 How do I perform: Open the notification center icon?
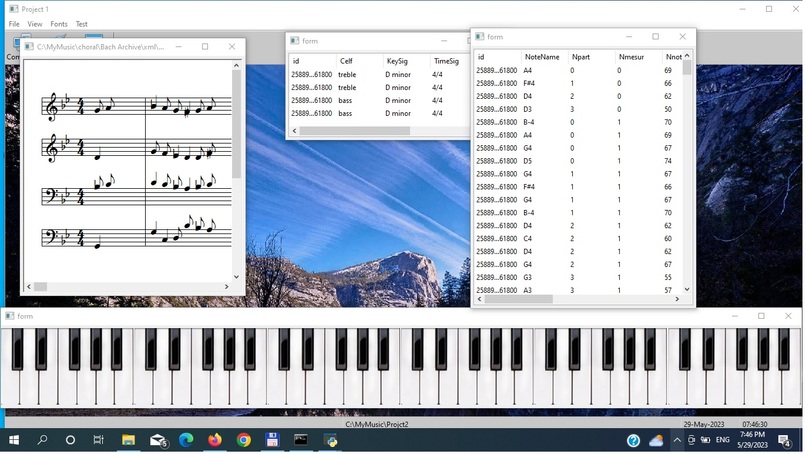click(x=784, y=441)
